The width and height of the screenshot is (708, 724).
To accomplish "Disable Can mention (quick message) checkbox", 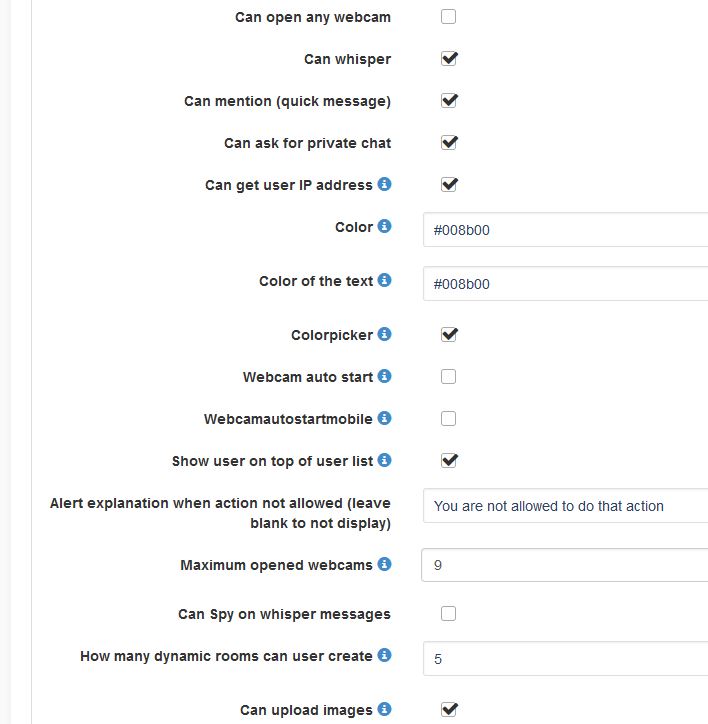I will pyautogui.click(x=449, y=101).
